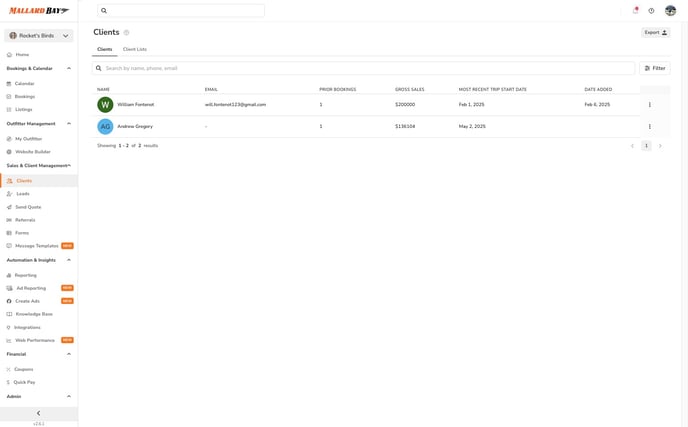The height and width of the screenshot is (427, 688).
Task: Open Integrations from the sidebar
Action: (27, 327)
